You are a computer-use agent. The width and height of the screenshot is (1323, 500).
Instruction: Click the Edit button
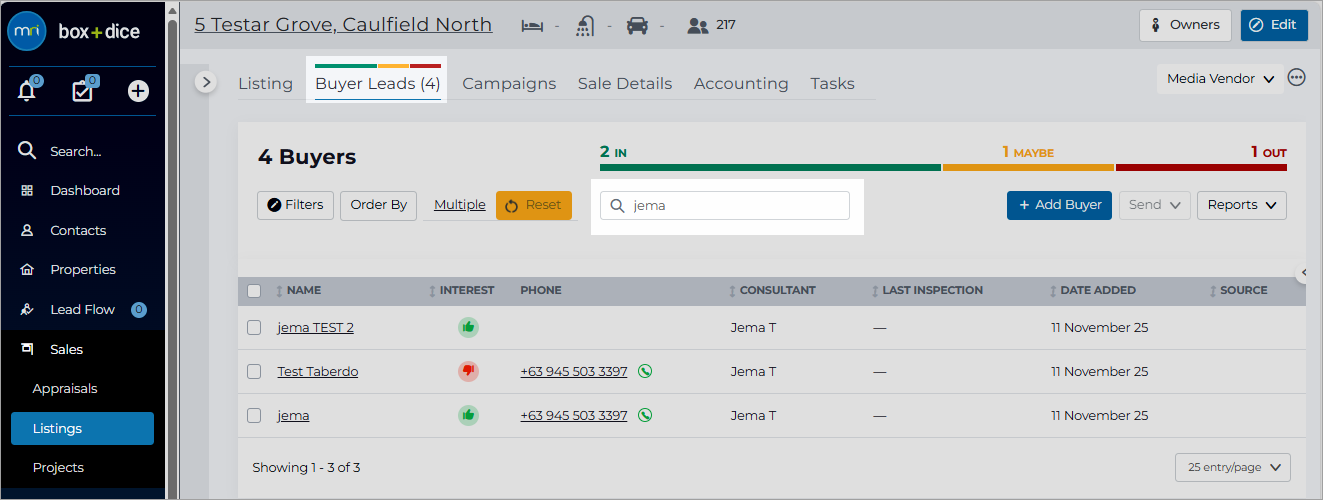tap(1274, 25)
